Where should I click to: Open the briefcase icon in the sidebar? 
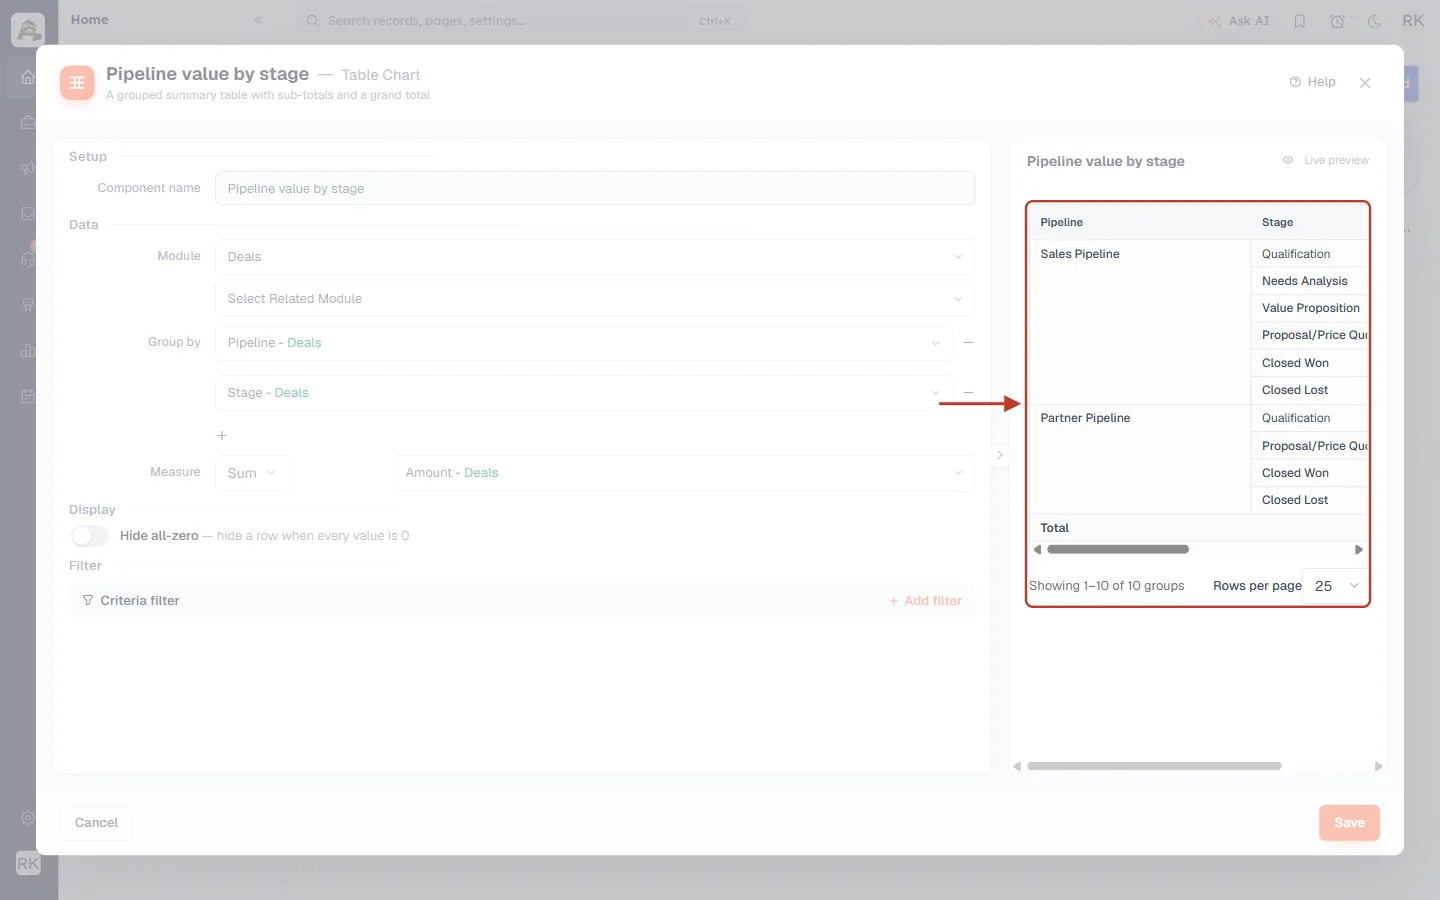(28, 122)
